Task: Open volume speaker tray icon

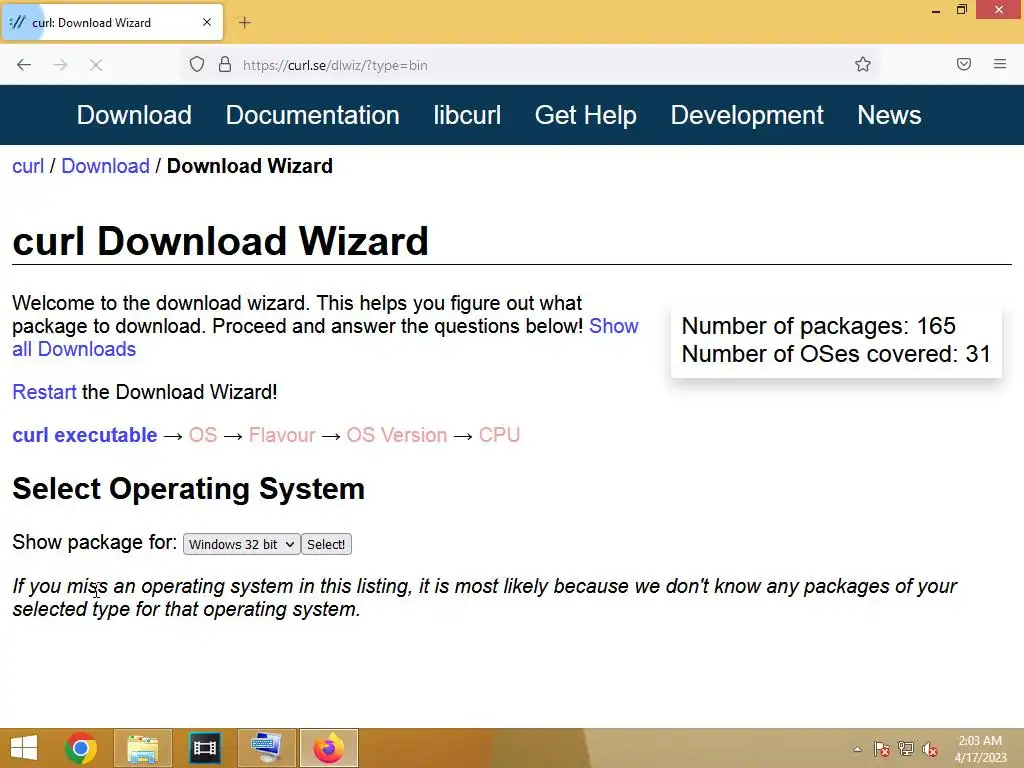Action: [930, 749]
